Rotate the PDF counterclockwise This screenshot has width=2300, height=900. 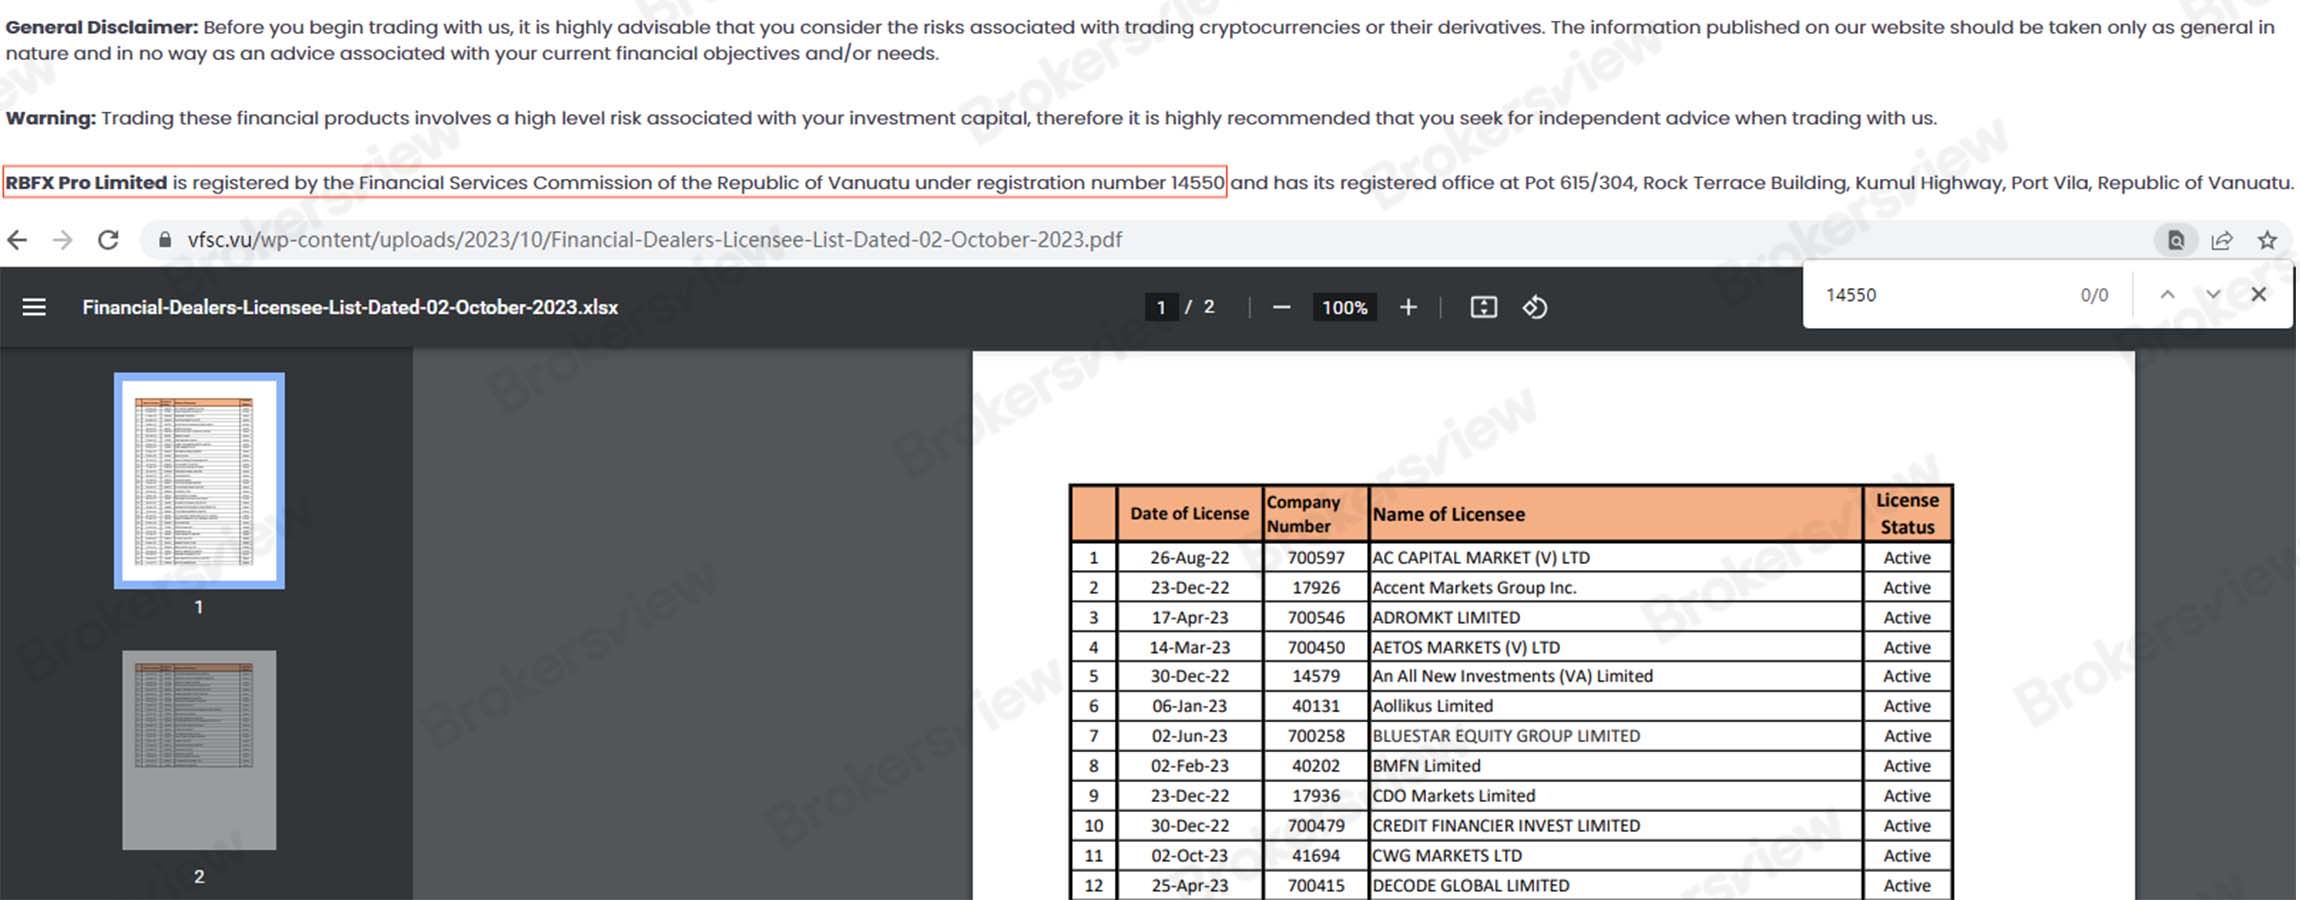tap(1537, 307)
